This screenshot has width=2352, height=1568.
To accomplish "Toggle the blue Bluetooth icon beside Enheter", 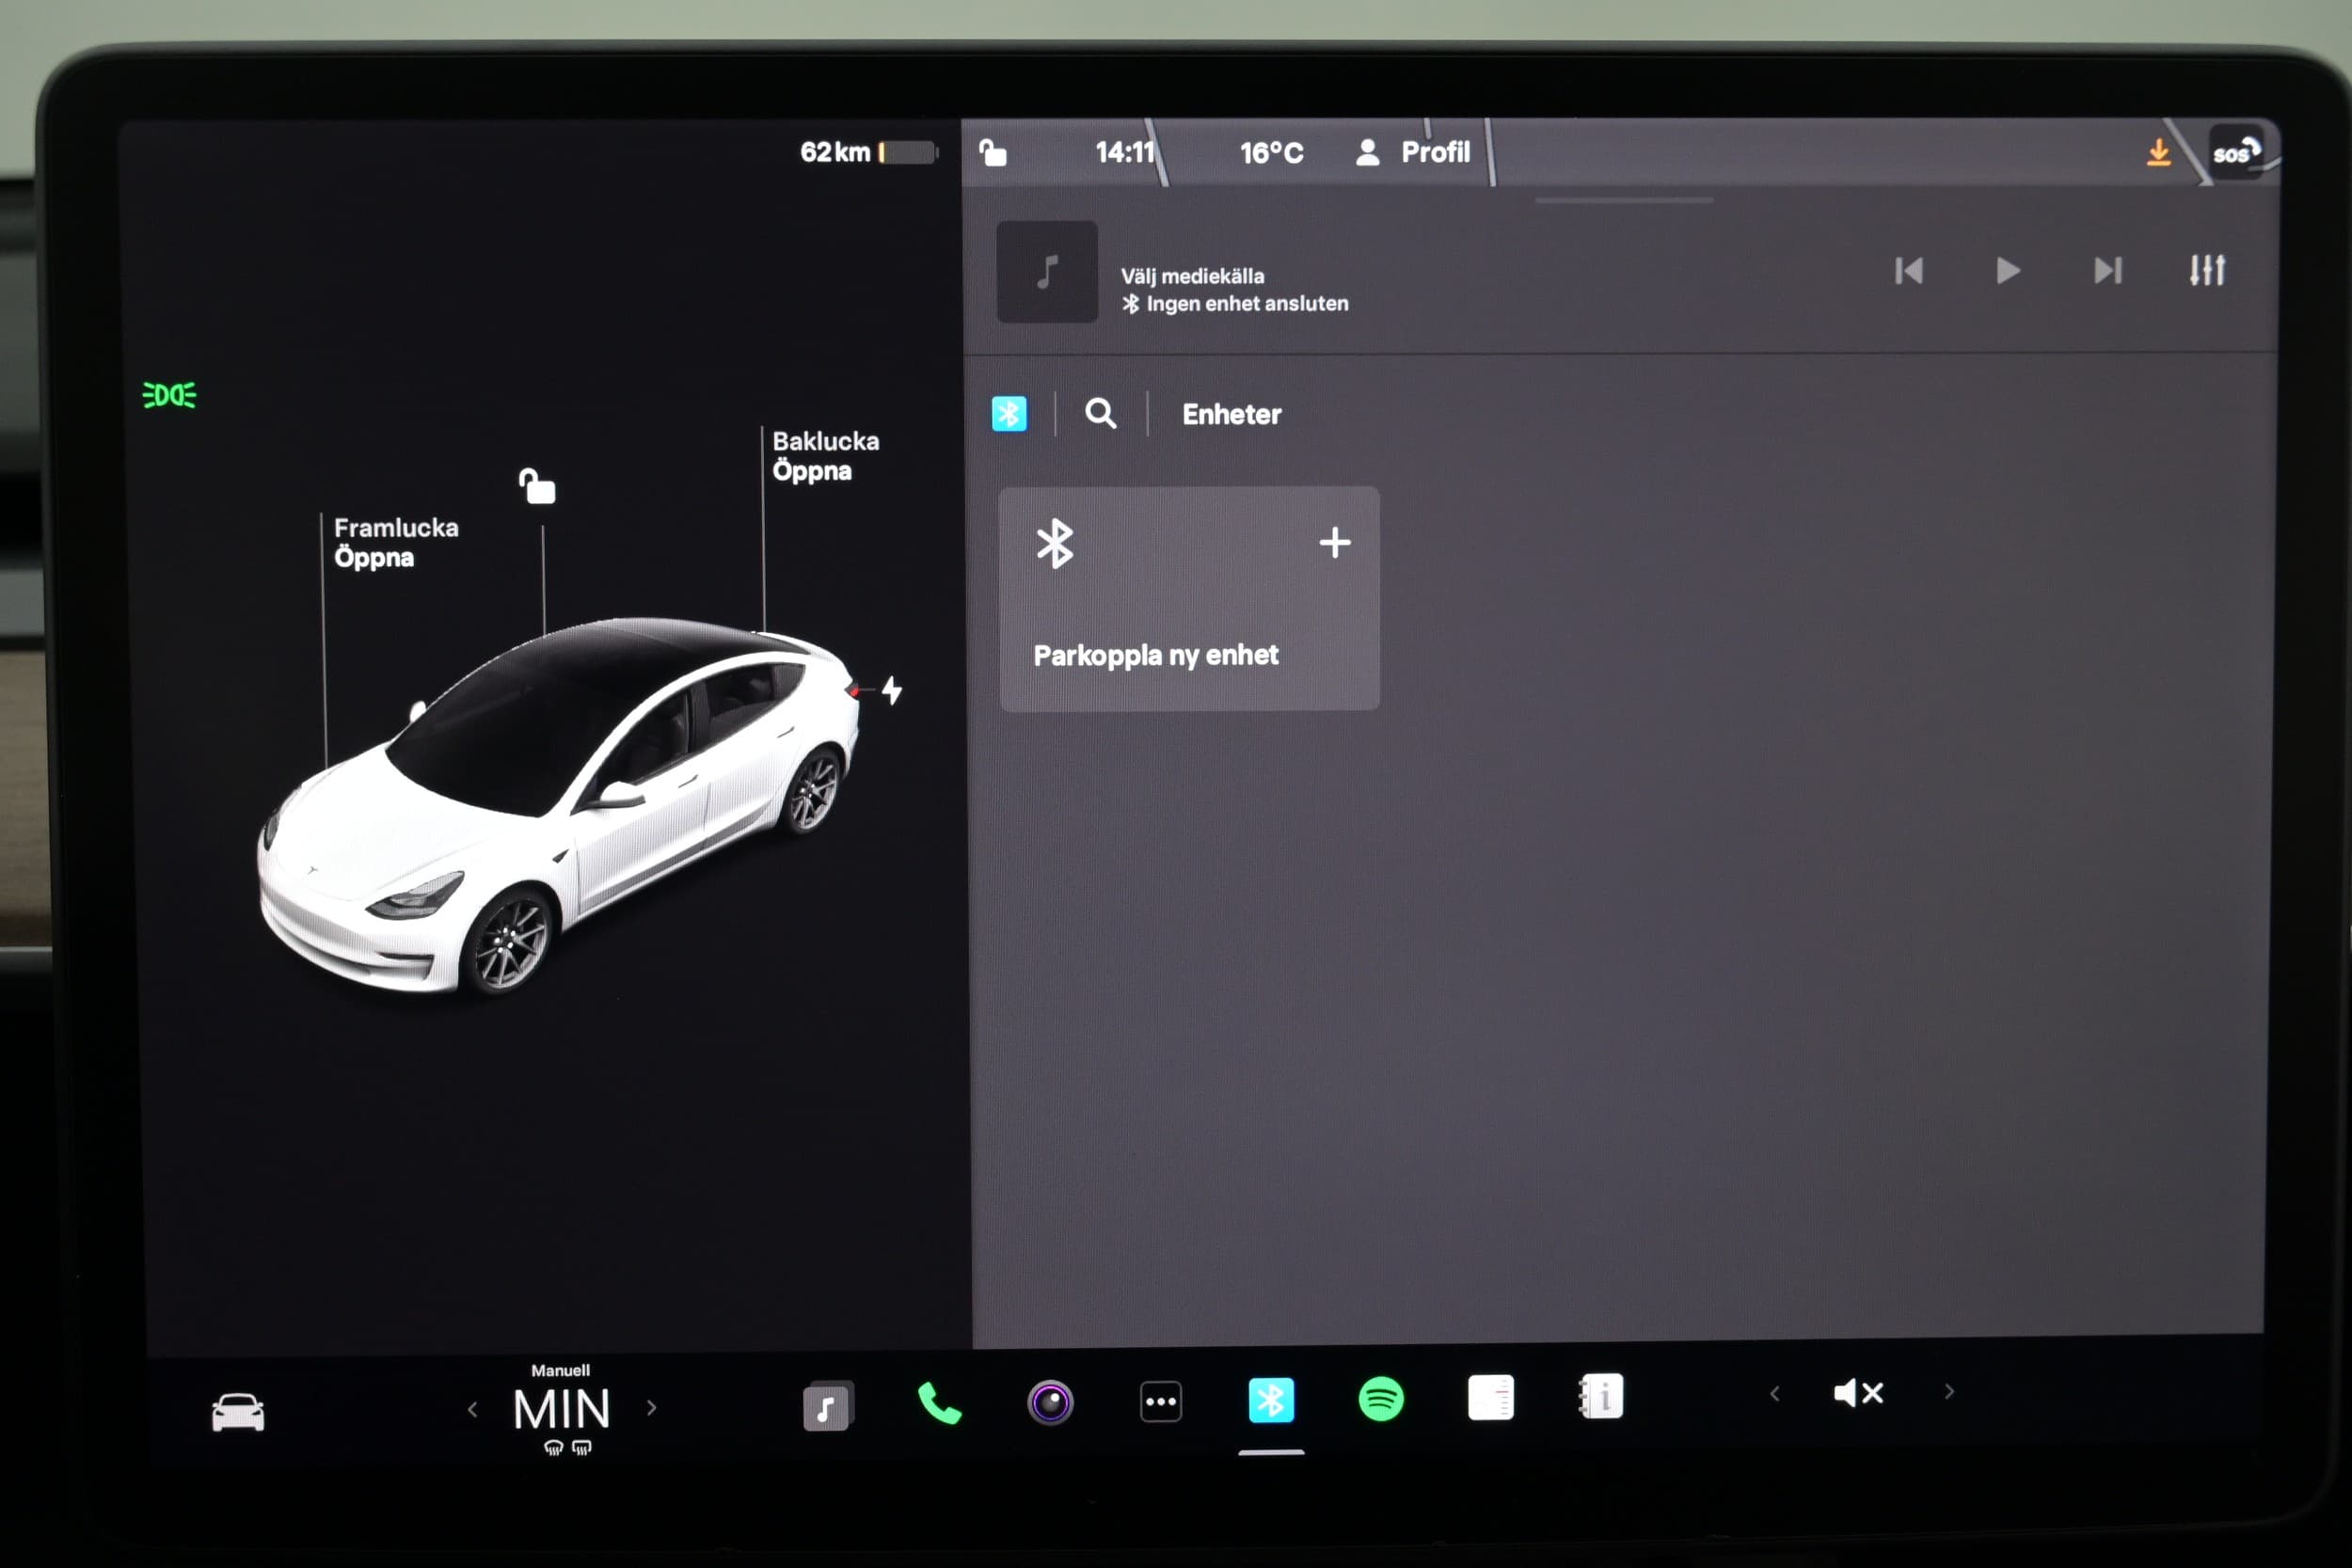I will (x=1009, y=413).
